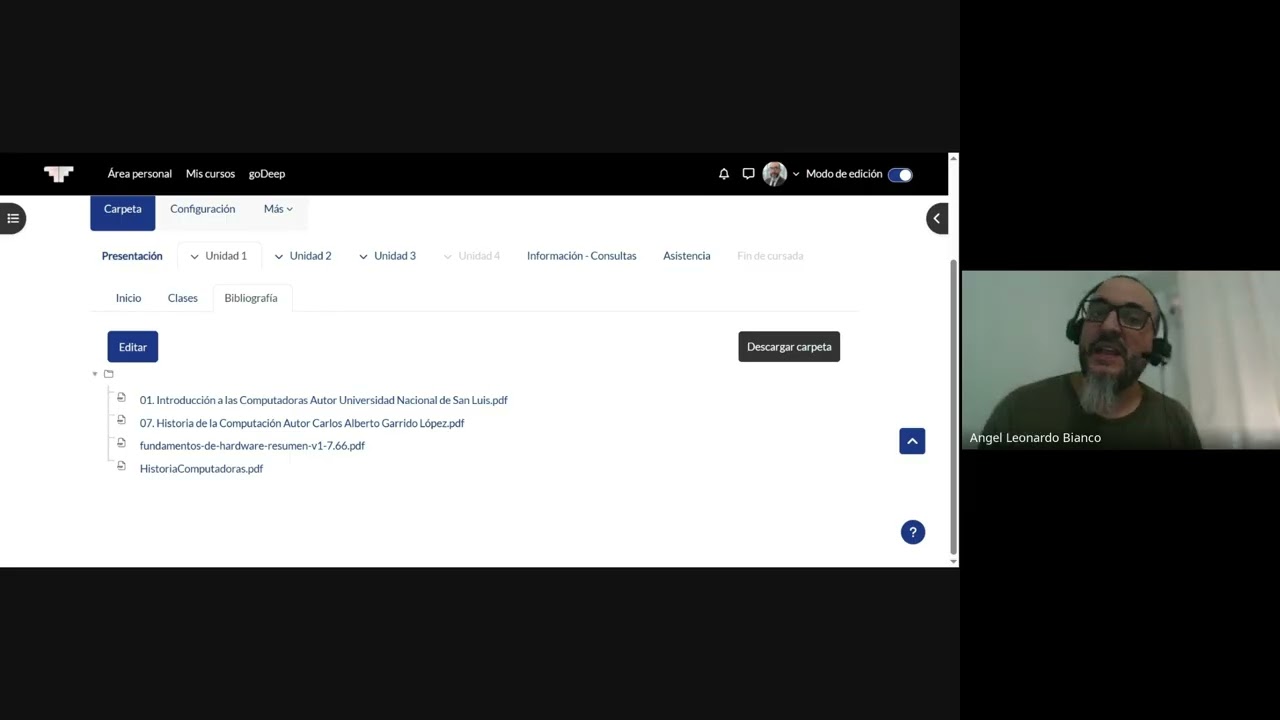Switch to the Clases sub-tab
This screenshot has width=1280, height=720.
183,298
